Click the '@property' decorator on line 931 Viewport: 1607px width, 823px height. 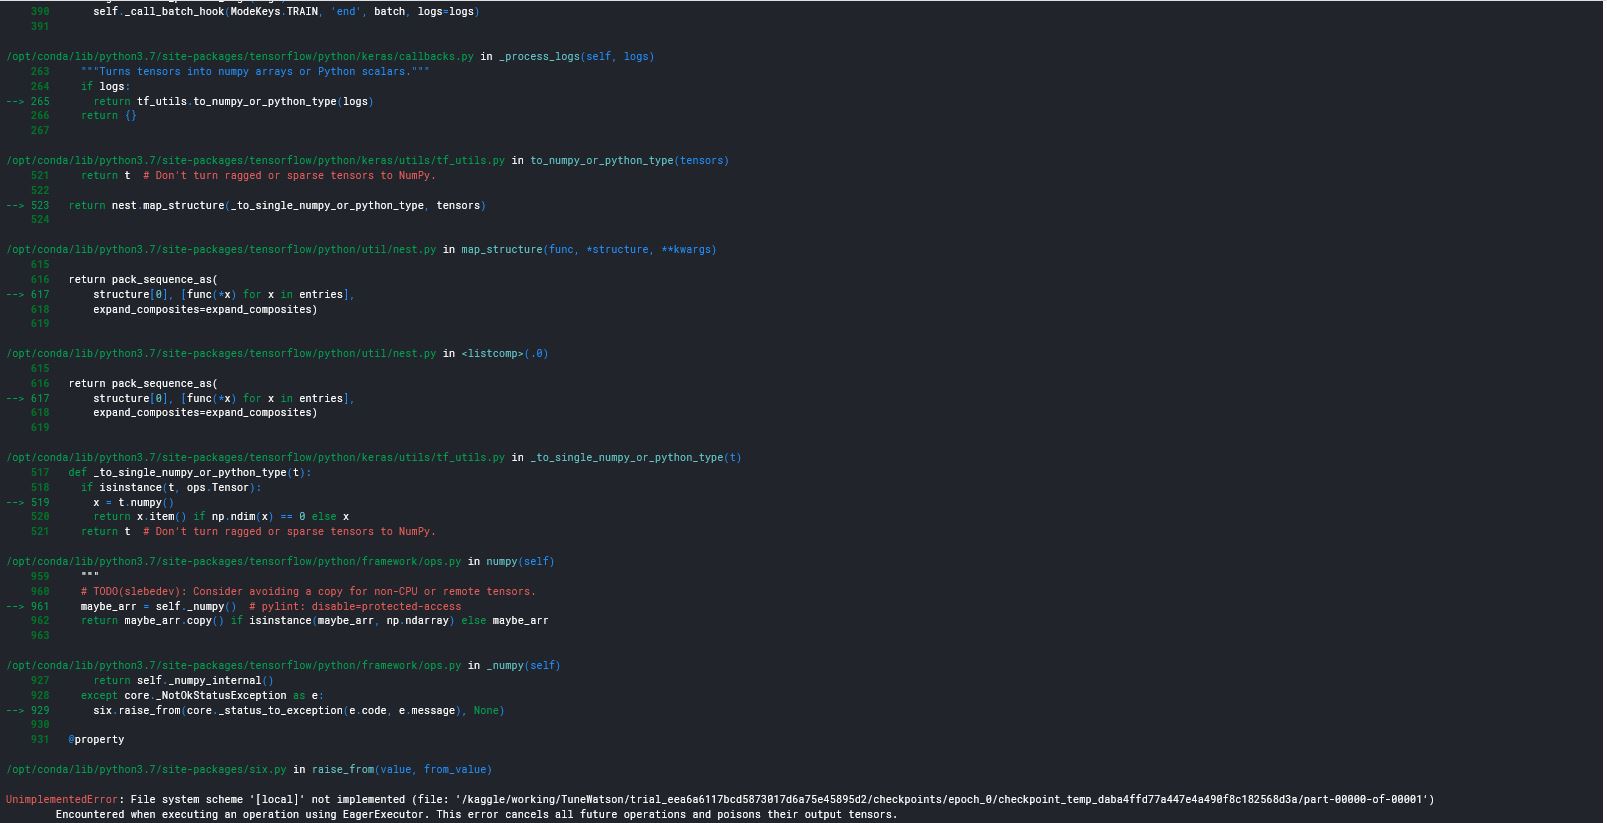tap(96, 740)
